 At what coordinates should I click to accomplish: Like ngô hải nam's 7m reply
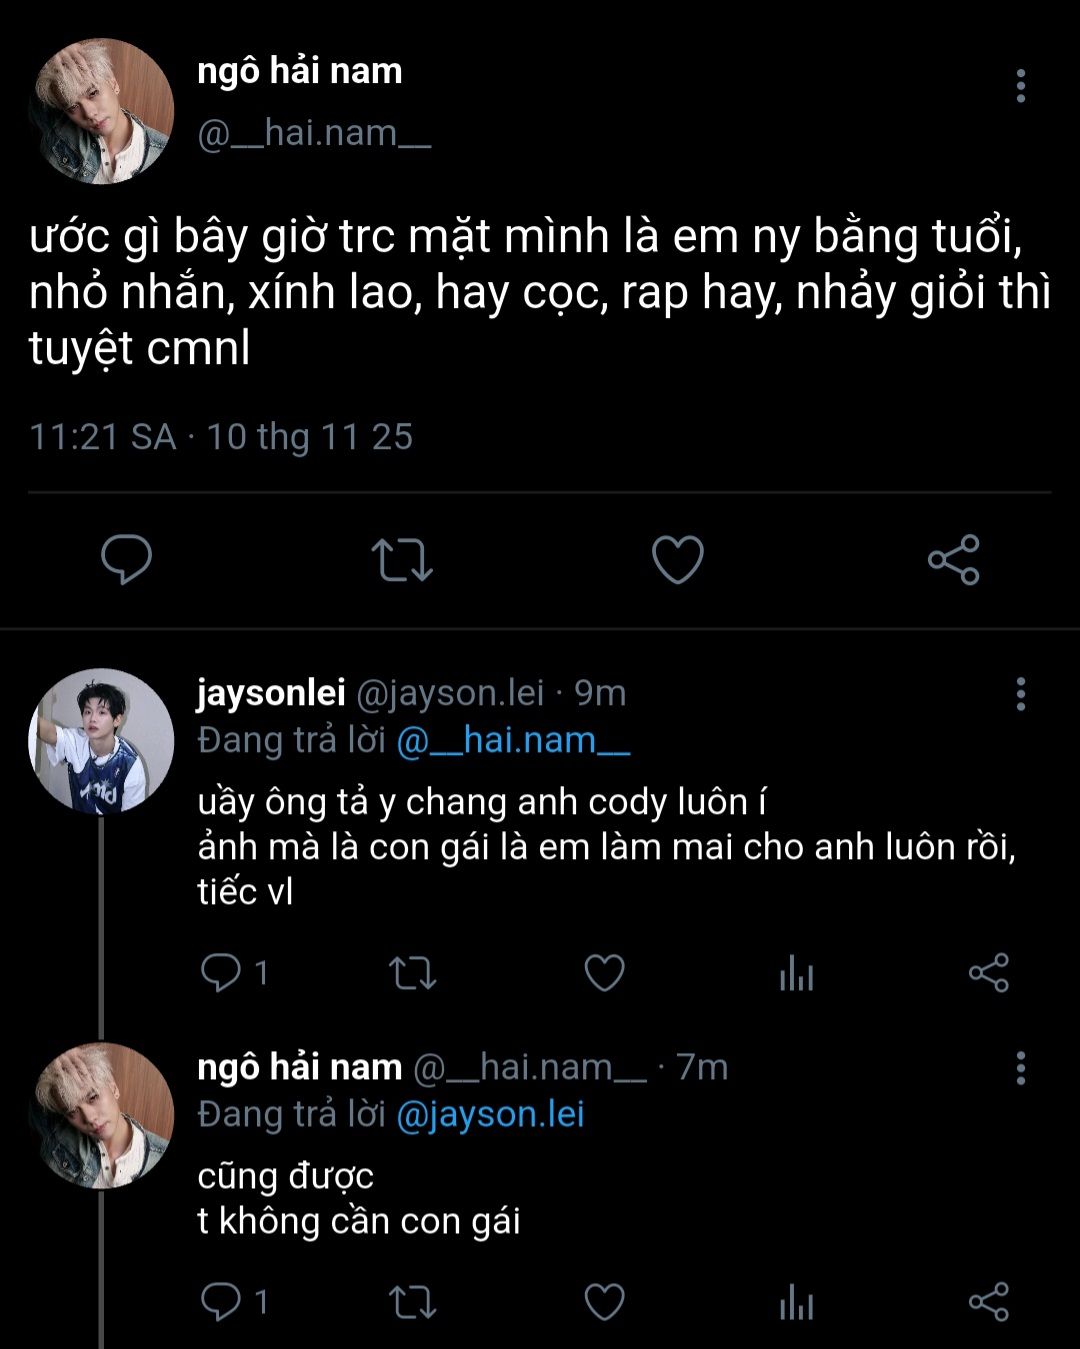tap(604, 1301)
